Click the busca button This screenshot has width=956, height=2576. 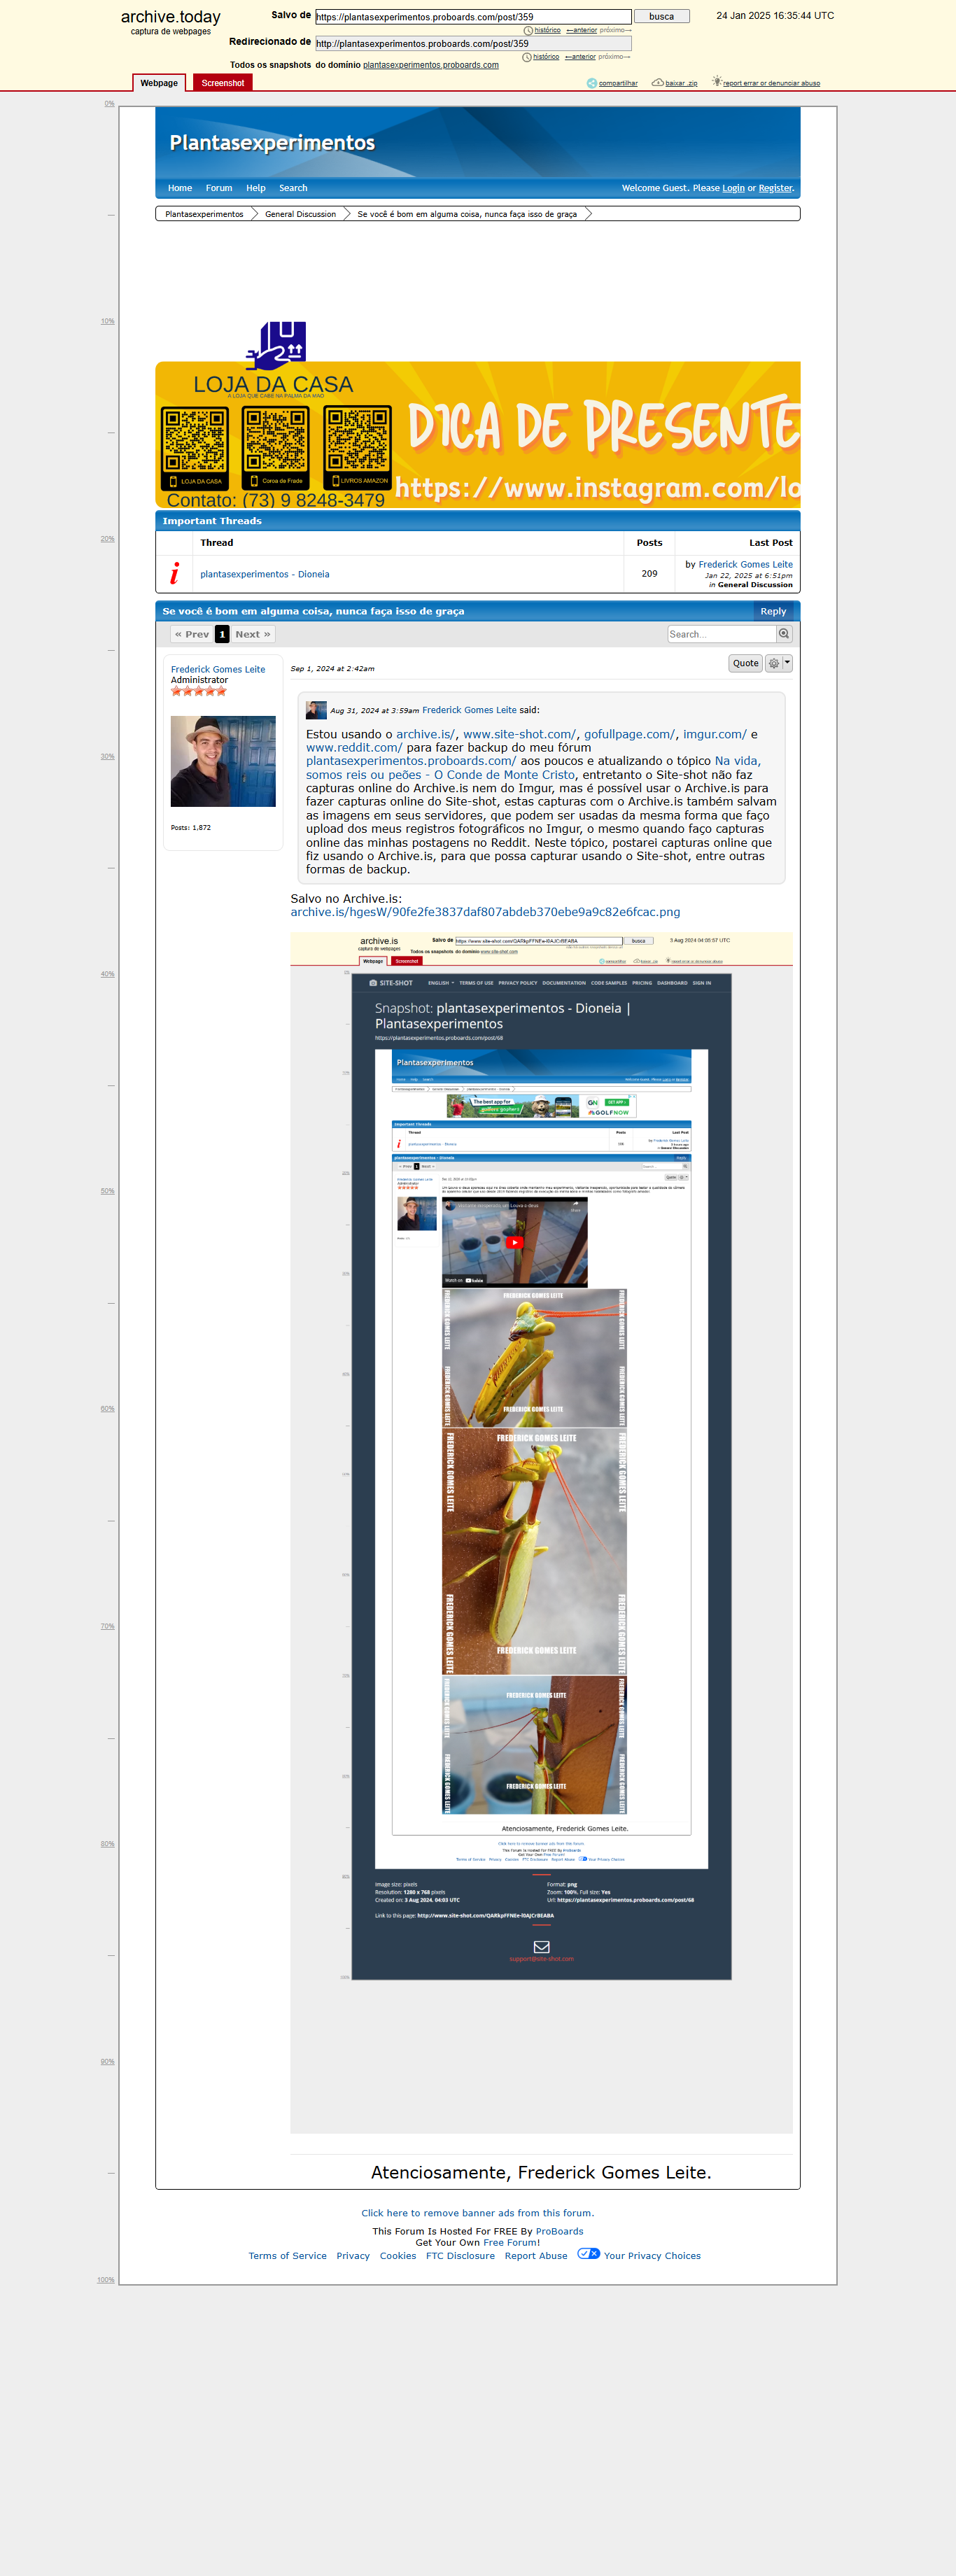662,17
